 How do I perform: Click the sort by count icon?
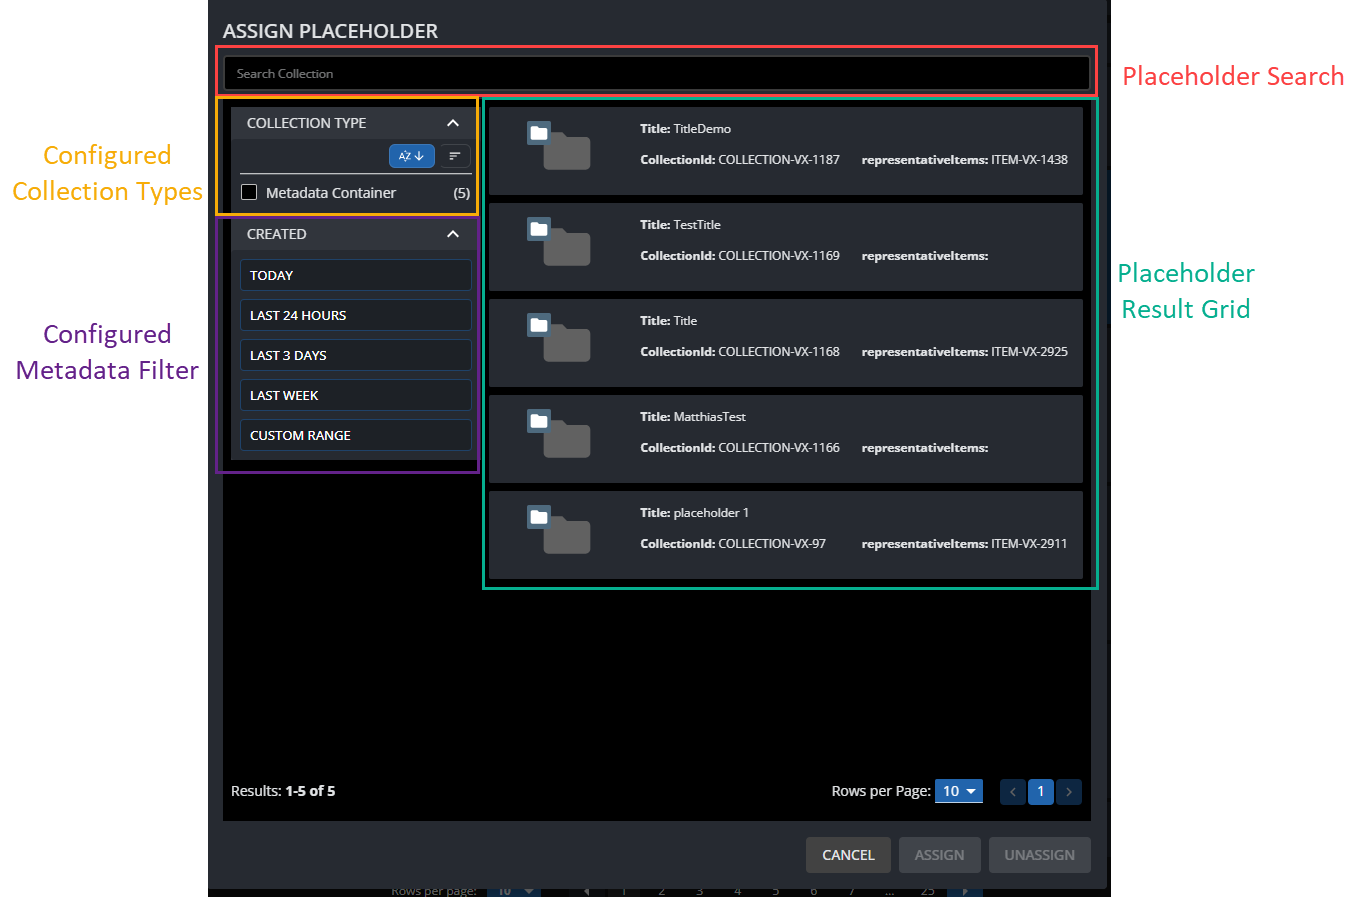[x=455, y=156]
